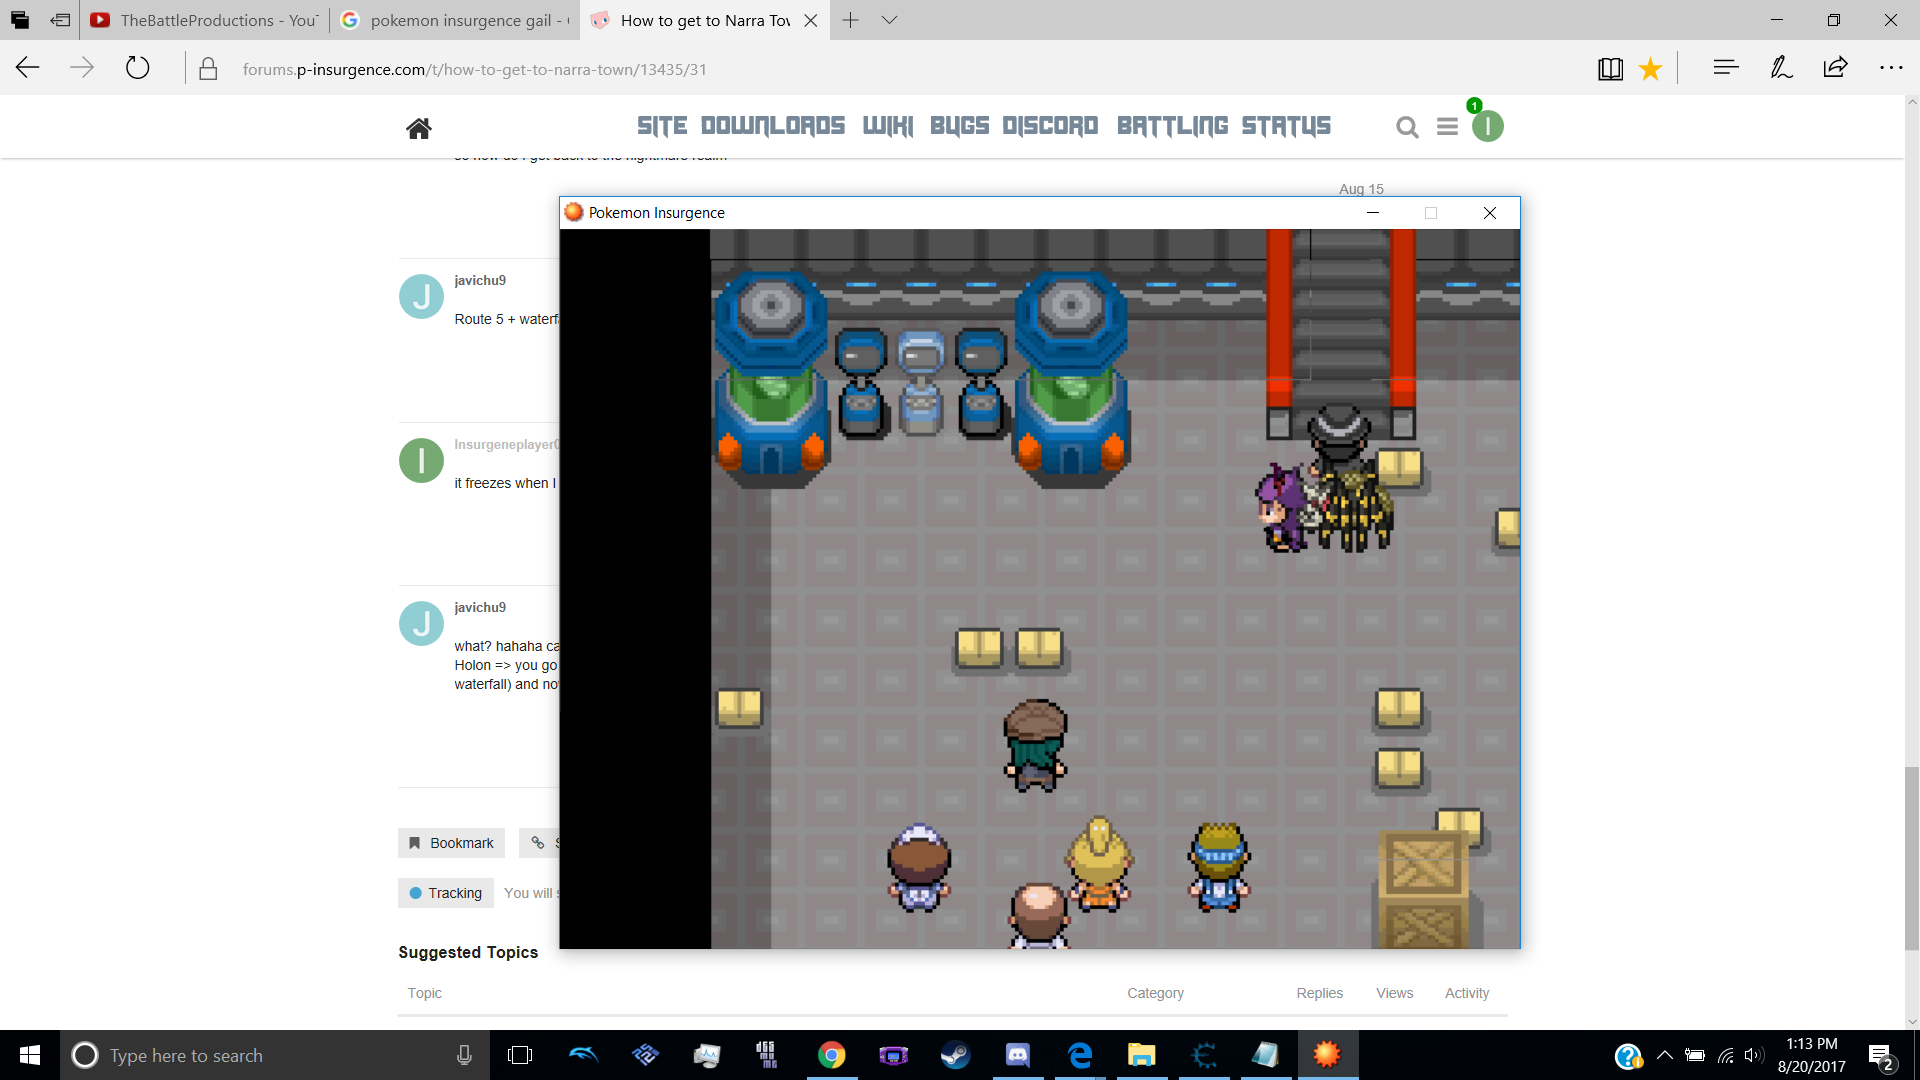Open the forum hamburger menu
The image size is (1920, 1080).
tap(1447, 127)
